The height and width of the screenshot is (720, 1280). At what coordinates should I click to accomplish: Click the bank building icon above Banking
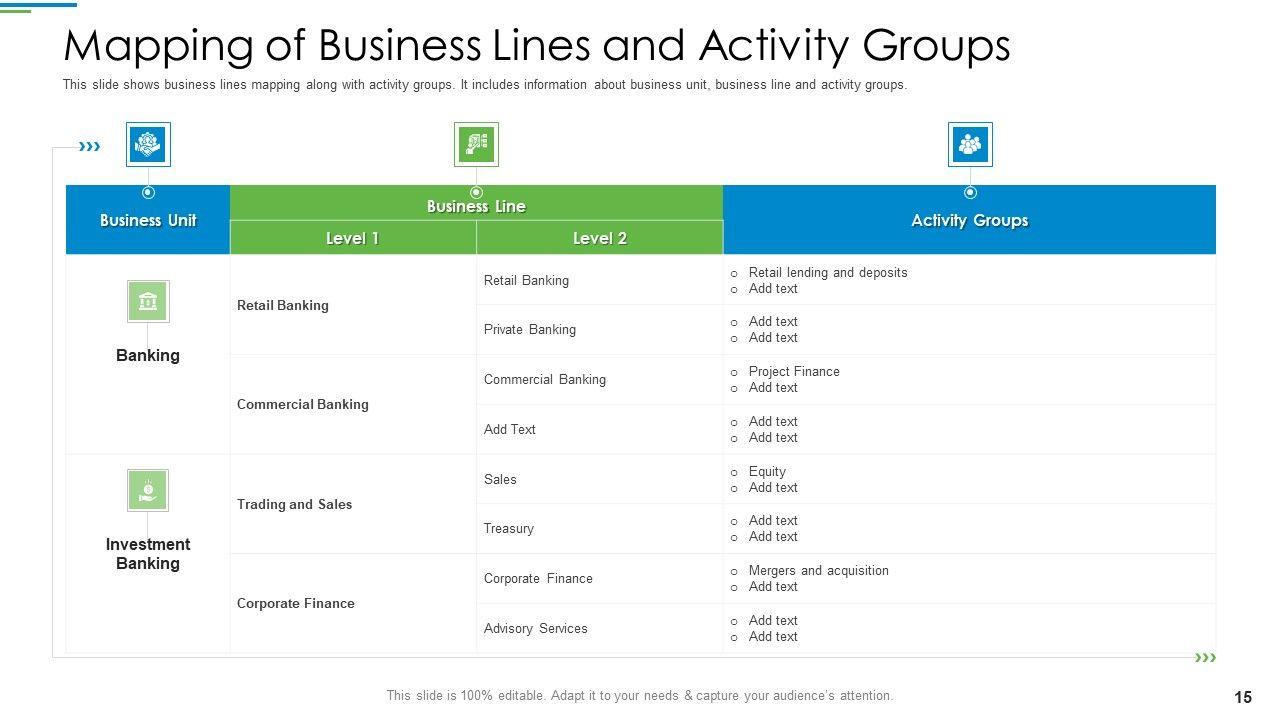148,301
